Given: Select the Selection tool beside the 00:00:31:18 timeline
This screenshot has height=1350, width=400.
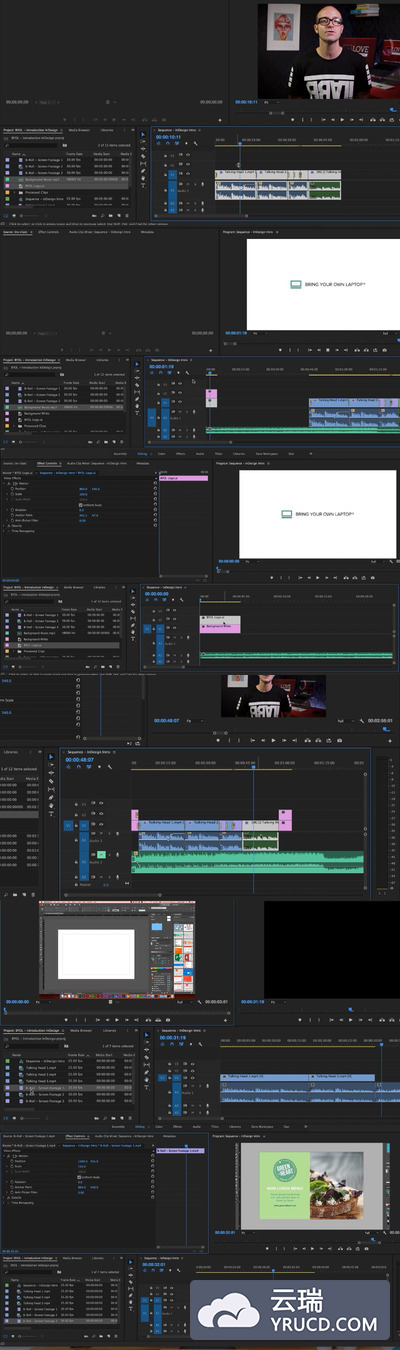Looking at the screenshot, I should tap(146, 1035).
